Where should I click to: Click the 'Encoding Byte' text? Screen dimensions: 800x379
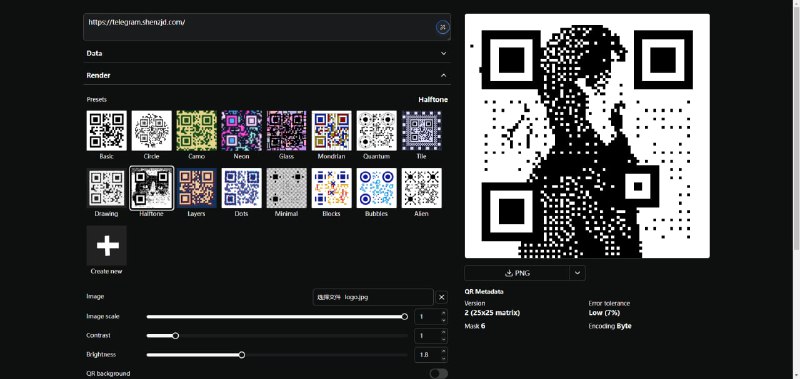pyautogui.click(x=610, y=326)
